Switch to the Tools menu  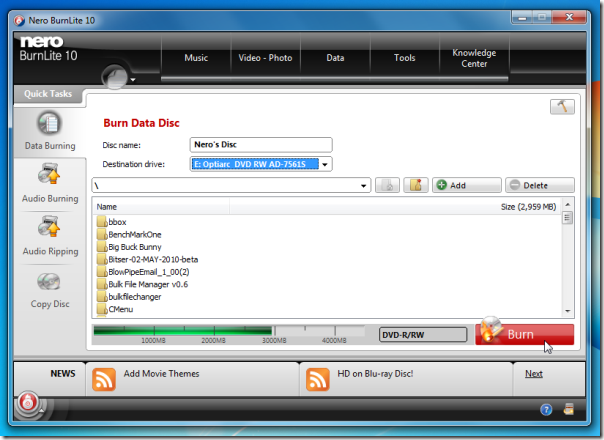pos(404,58)
